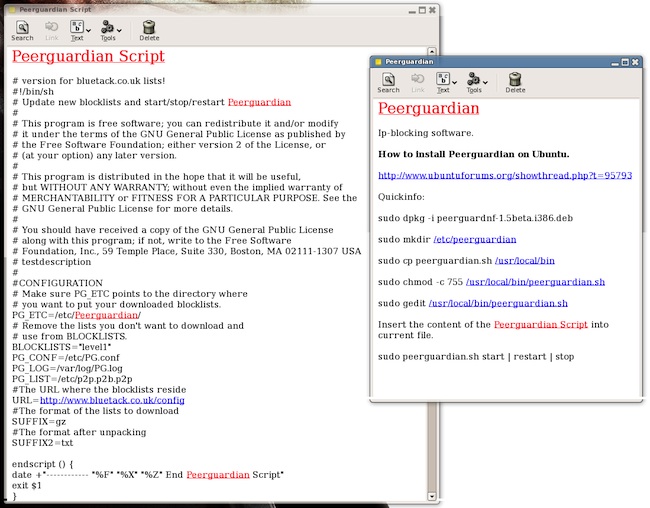Click the 'BLOCKLISTS="level1"' line

click(61, 347)
